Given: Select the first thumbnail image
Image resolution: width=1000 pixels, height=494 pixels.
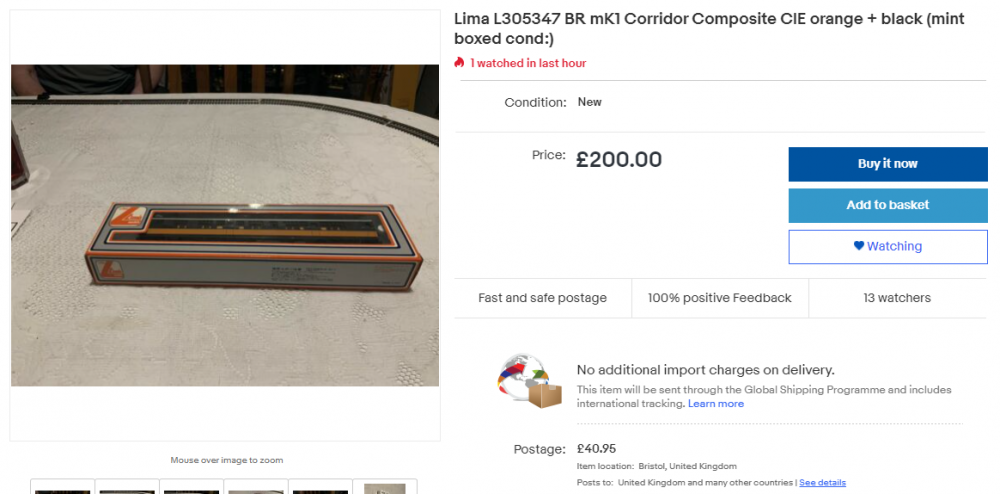Looking at the screenshot, I should [62, 488].
